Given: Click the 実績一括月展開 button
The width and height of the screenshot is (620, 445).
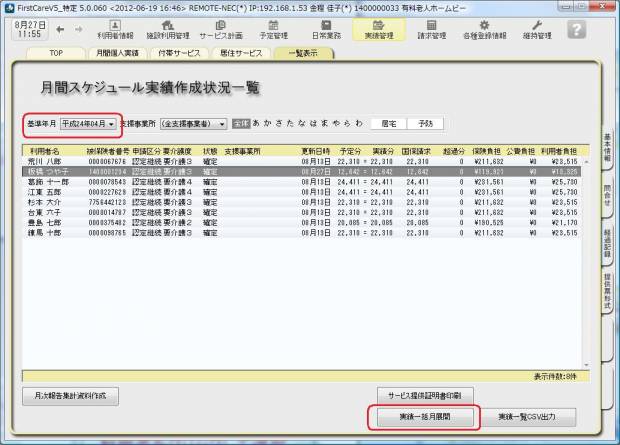Looking at the screenshot, I should (x=425, y=415).
